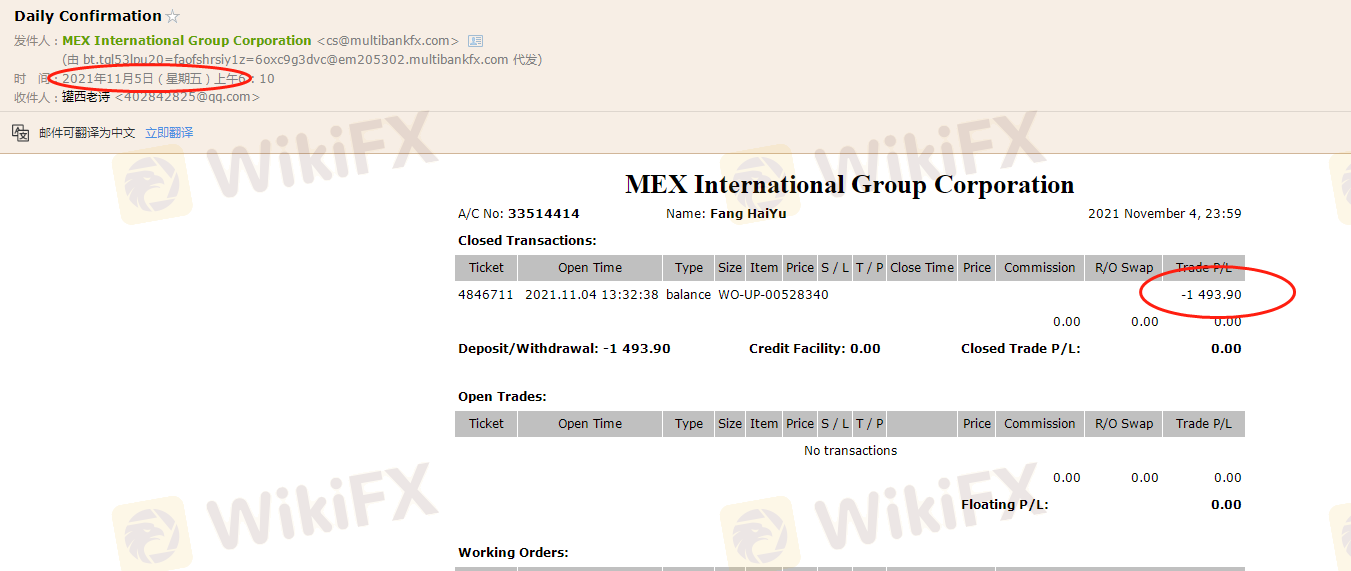Click the 邮件可翻译为中文 notice text
The height and width of the screenshot is (571, 1351).
(87, 132)
